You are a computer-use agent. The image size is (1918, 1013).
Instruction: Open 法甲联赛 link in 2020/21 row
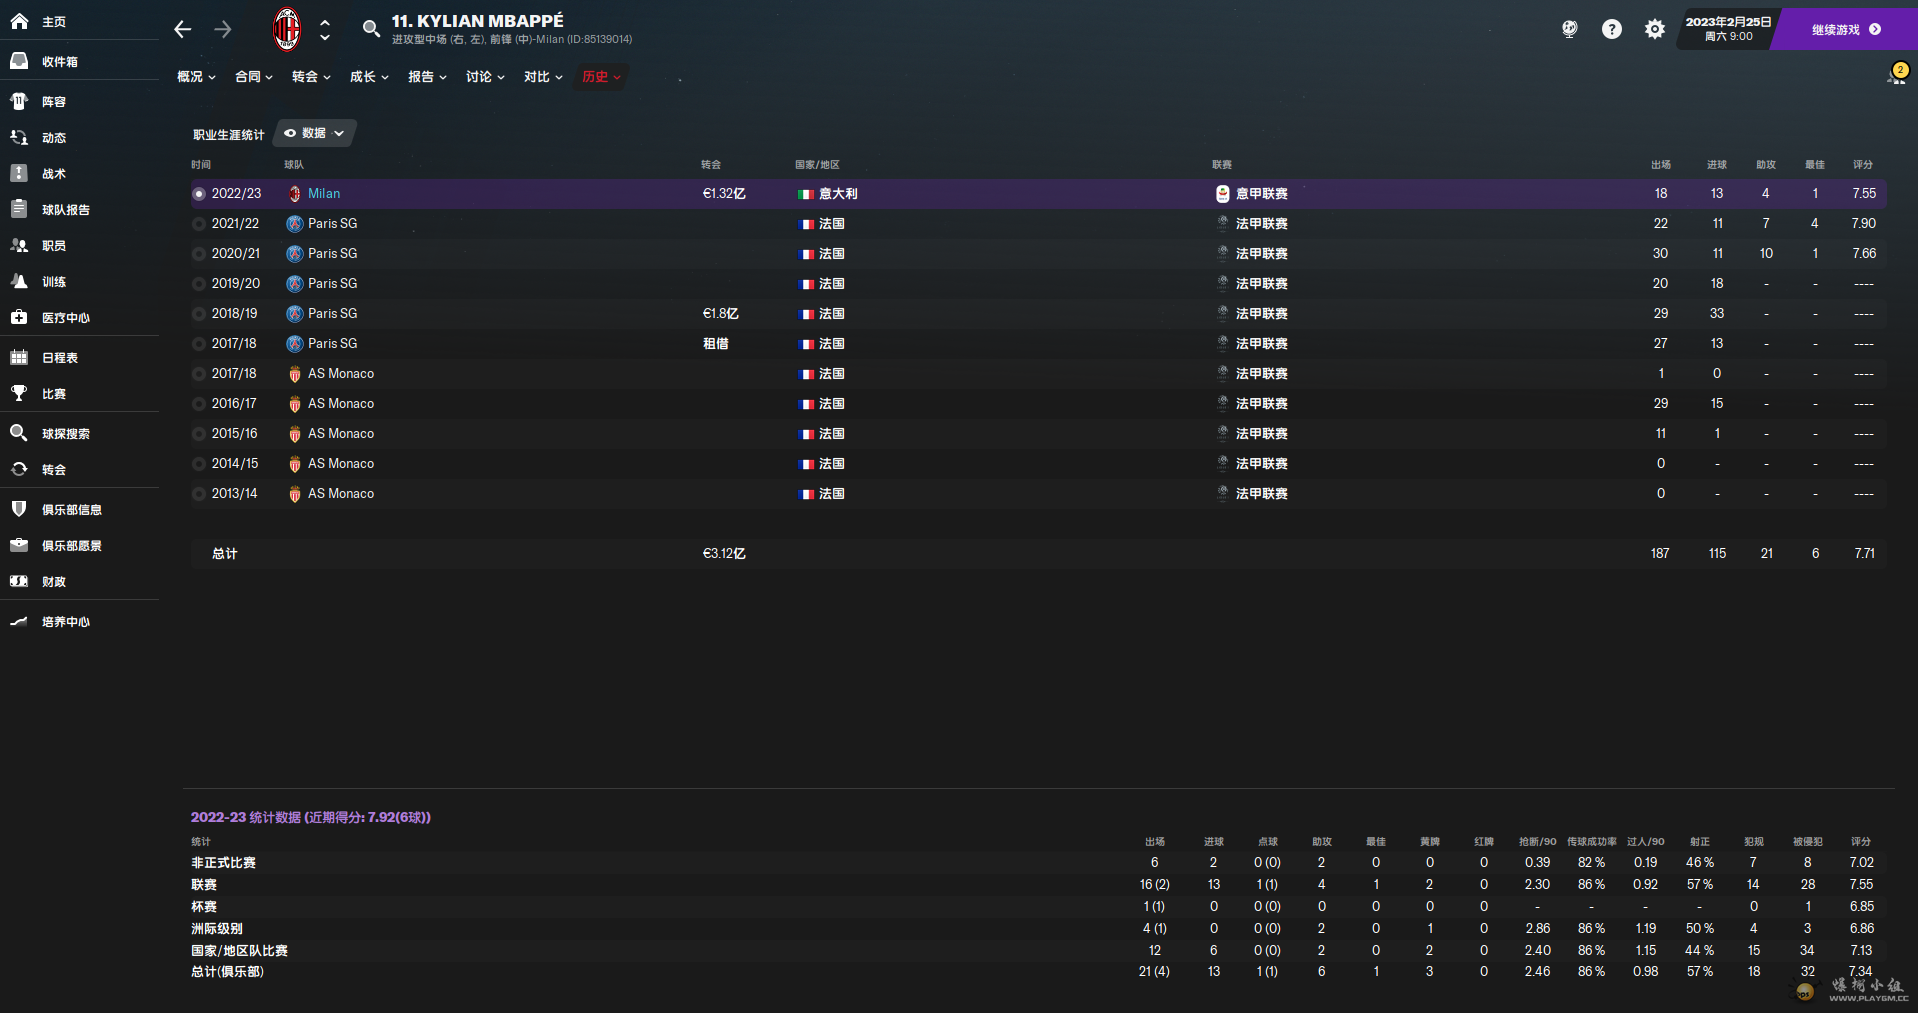[1261, 254]
